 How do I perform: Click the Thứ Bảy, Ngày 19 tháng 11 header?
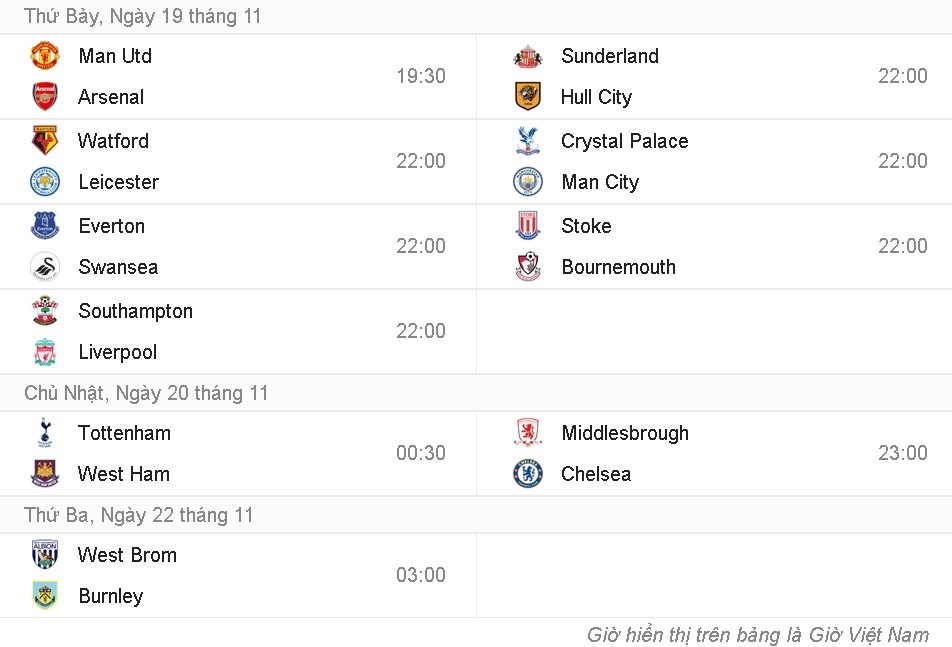pos(143,16)
